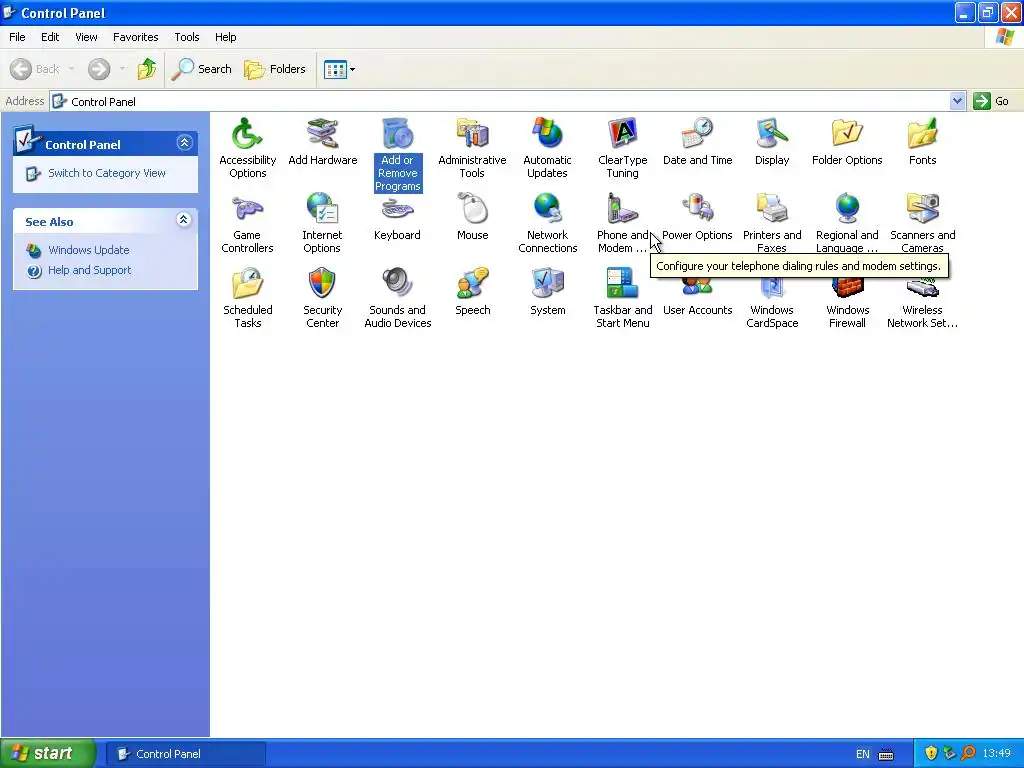Click the Search toolbar button
1024x768 pixels.
click(x=202, y=69)
